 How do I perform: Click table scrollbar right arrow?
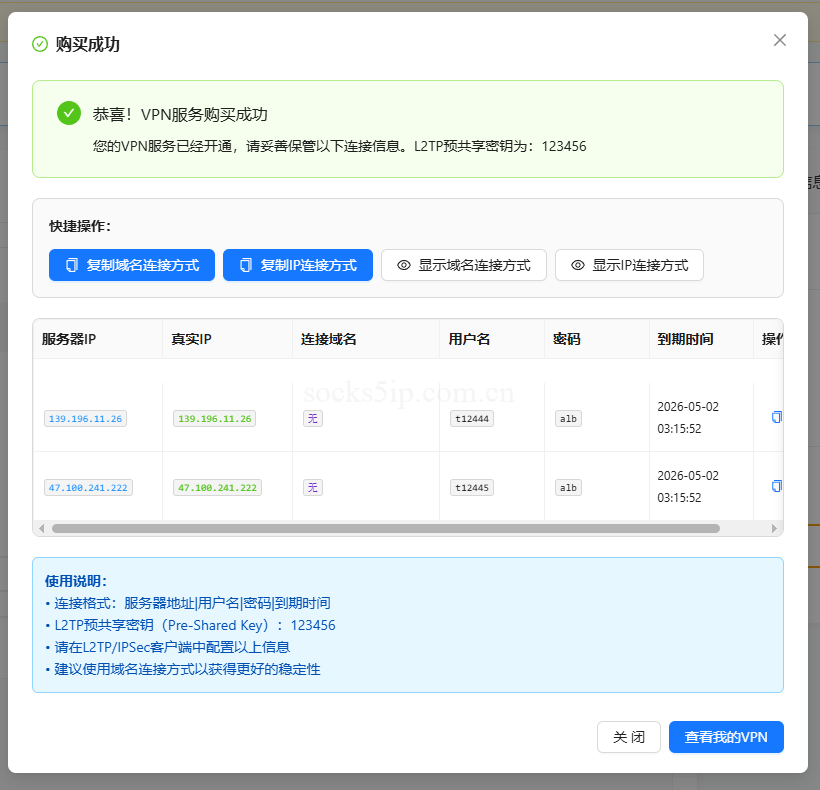[774, 529]
